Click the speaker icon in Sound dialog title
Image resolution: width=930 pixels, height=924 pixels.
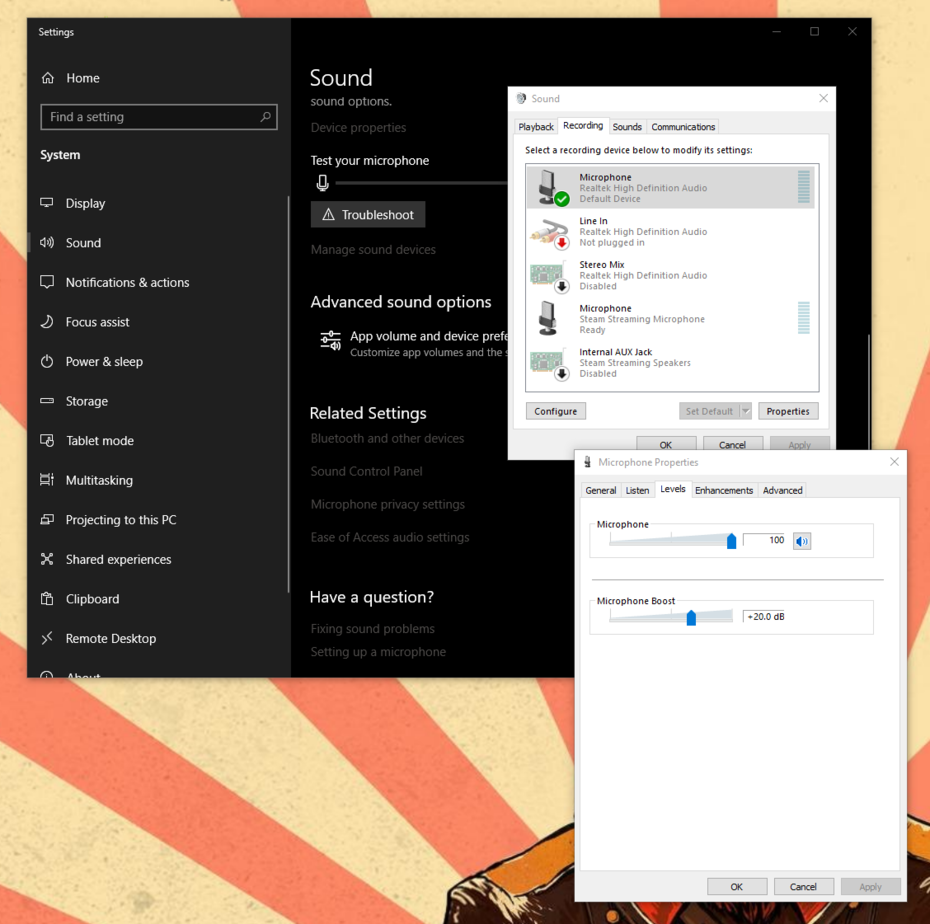click(x=521, y=98)
